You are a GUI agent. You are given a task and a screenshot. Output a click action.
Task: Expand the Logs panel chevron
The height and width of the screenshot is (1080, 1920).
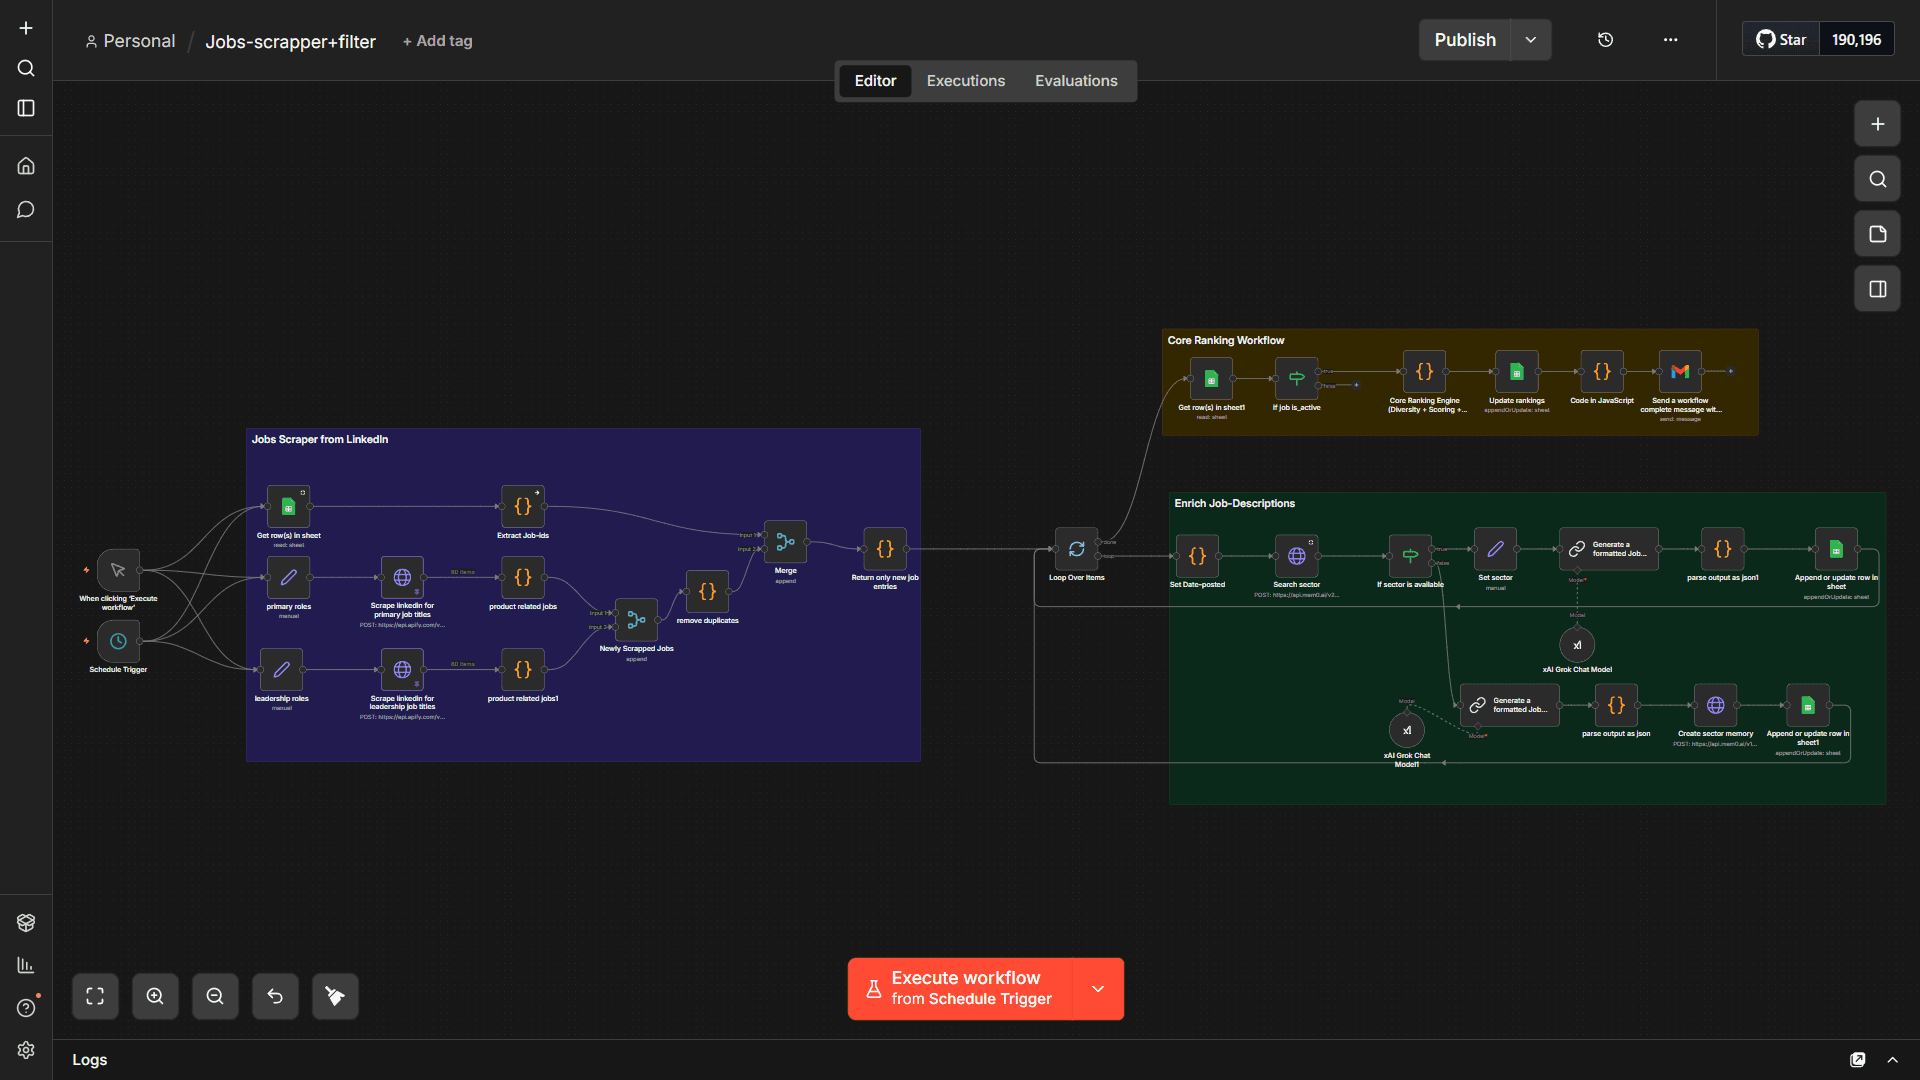click(1892, 1060)
